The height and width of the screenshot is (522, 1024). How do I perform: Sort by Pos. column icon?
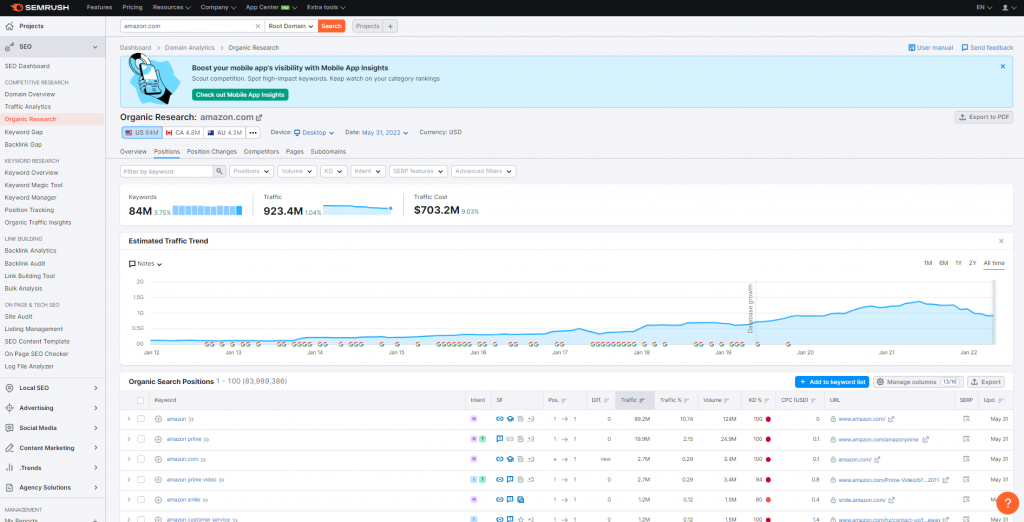564,400
